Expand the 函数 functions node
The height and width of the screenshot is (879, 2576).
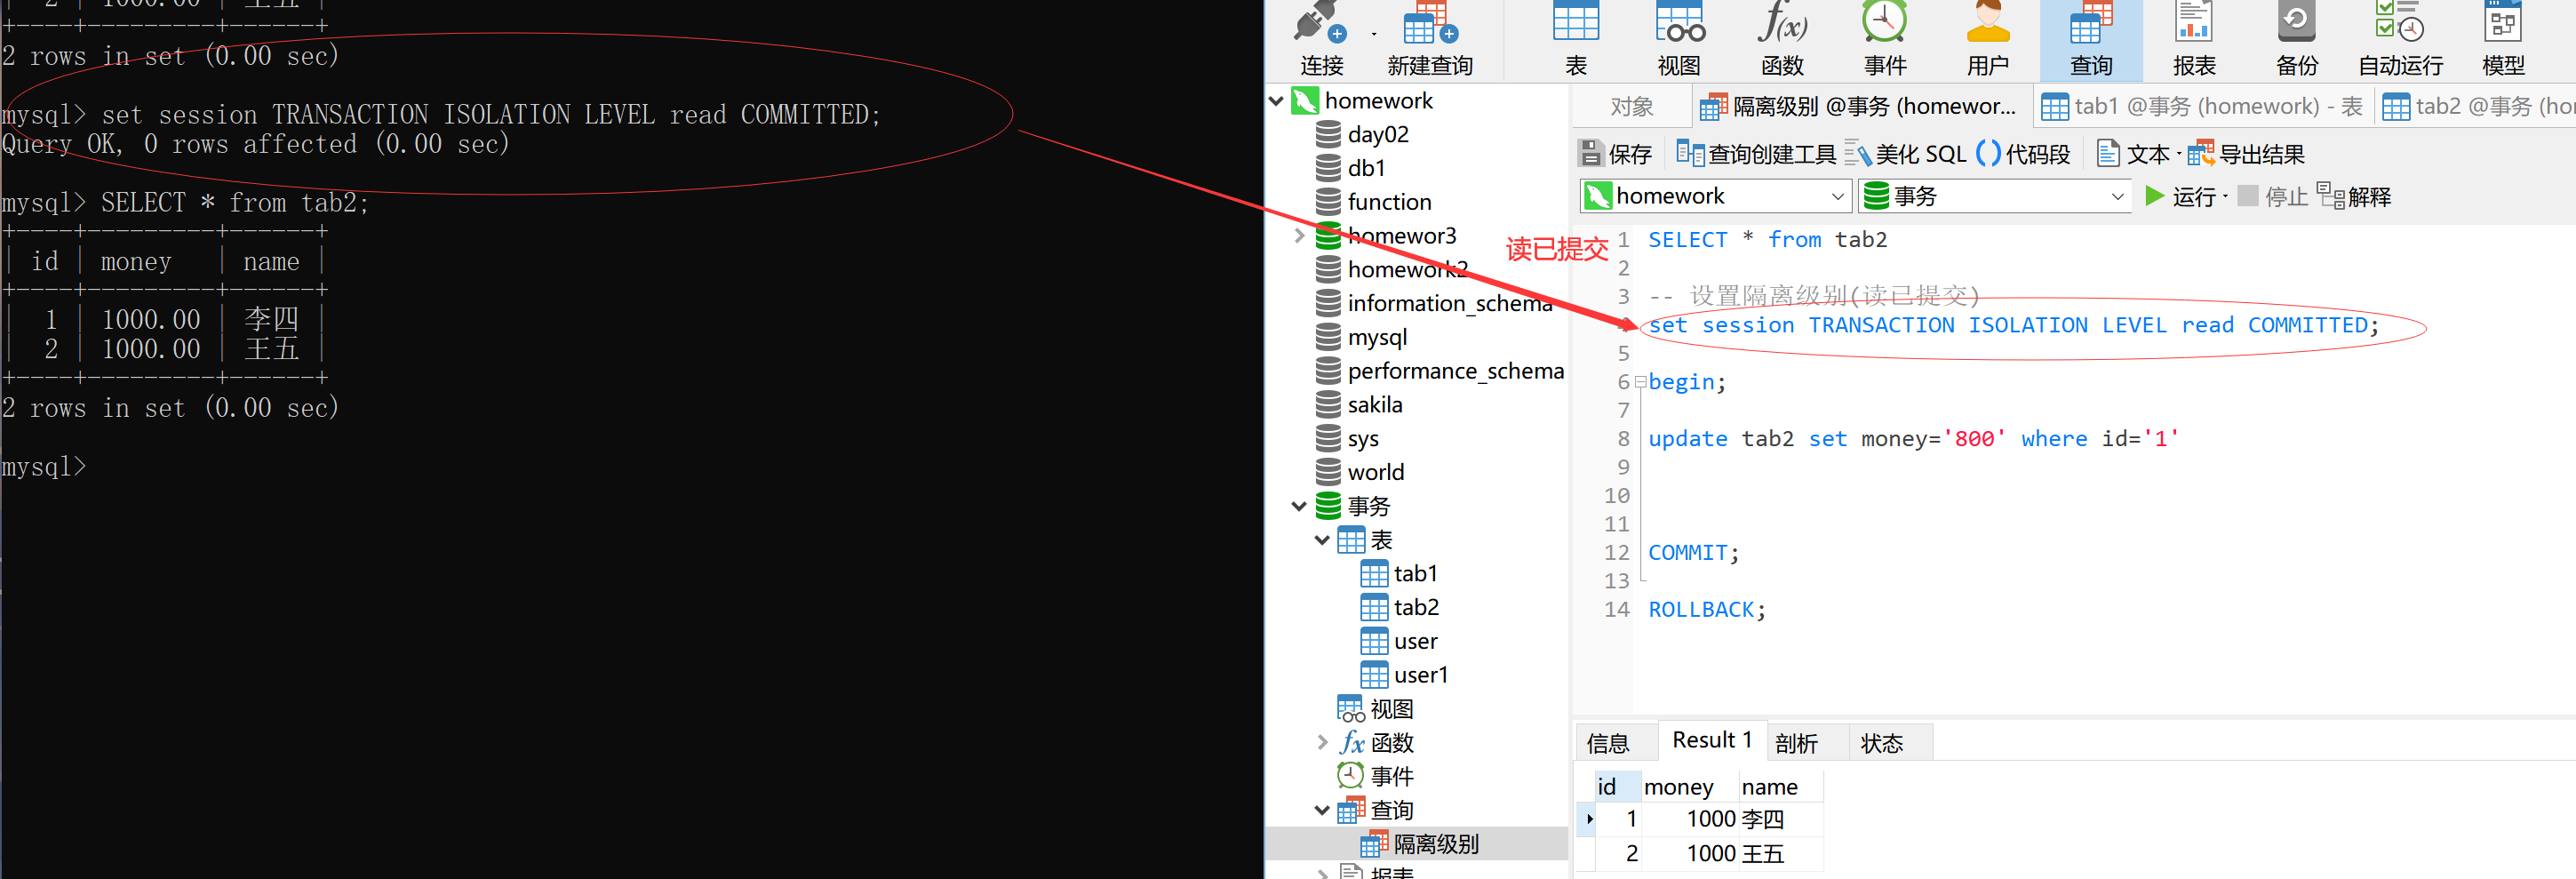pos(1322,743)
